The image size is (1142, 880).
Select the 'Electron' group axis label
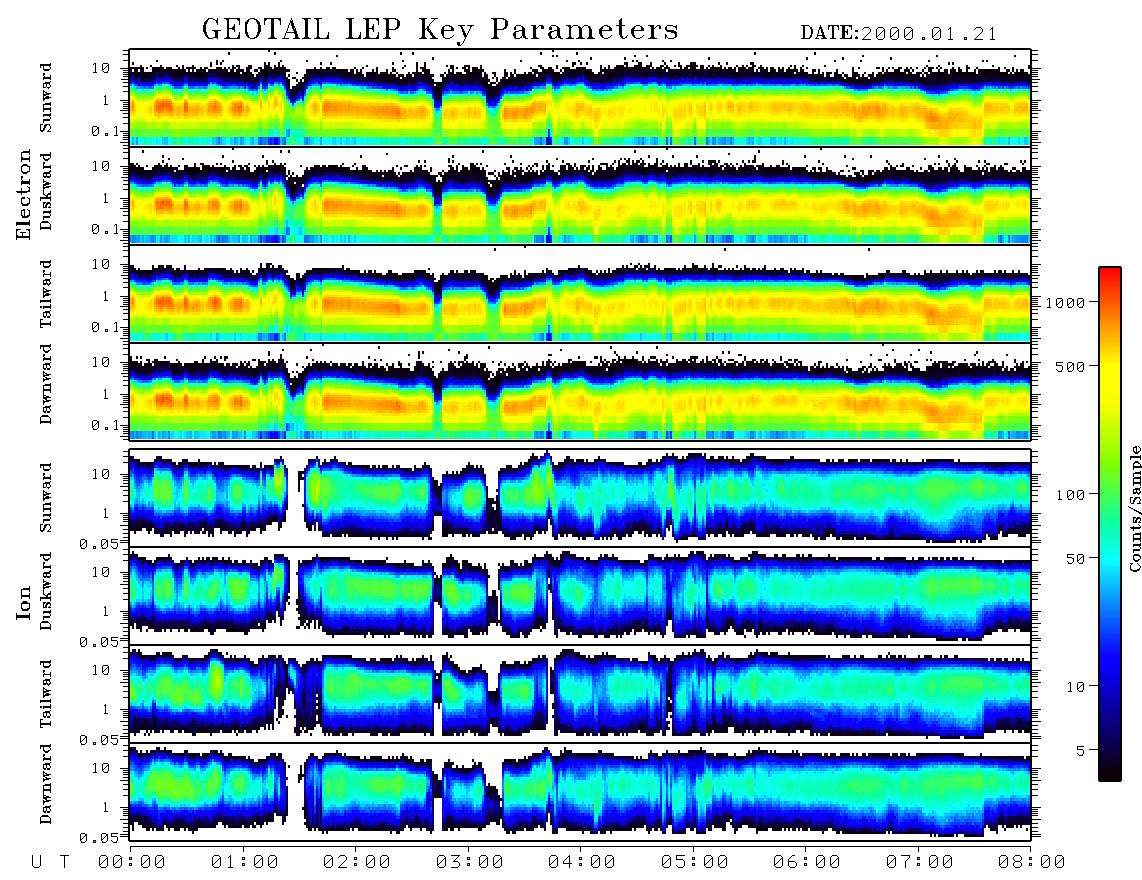click(24, 194)
